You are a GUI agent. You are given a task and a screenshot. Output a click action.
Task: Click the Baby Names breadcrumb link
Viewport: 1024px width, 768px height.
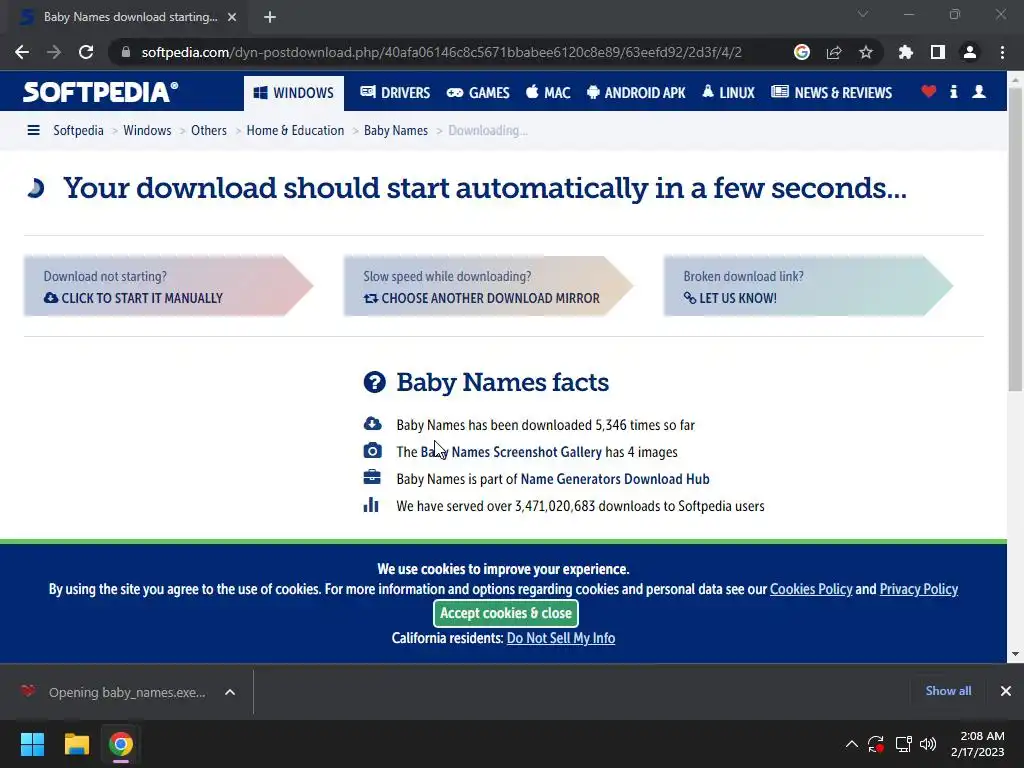396,131
